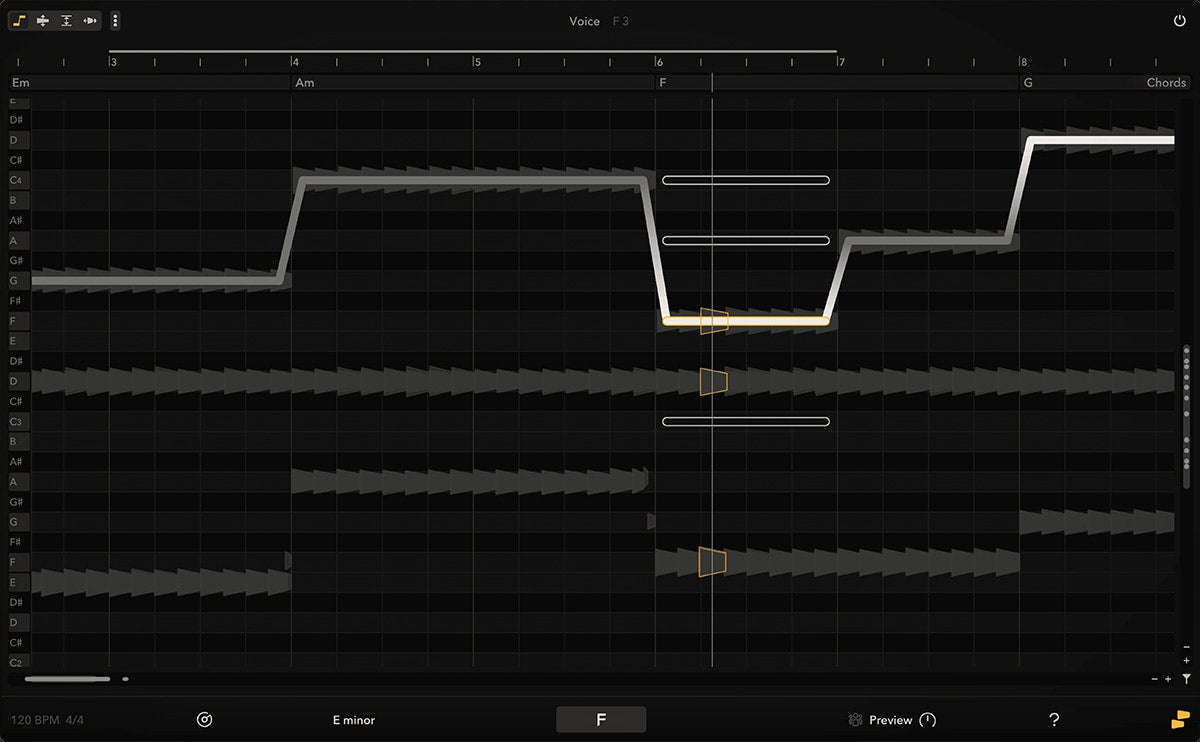Click the 120 BPM tempo display
This screenshot has width=1200, height=742.
tap(36, 720)
